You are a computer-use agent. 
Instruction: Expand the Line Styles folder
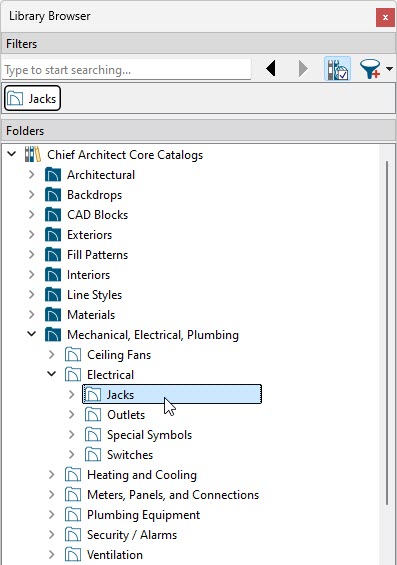[x=32, y=295]
